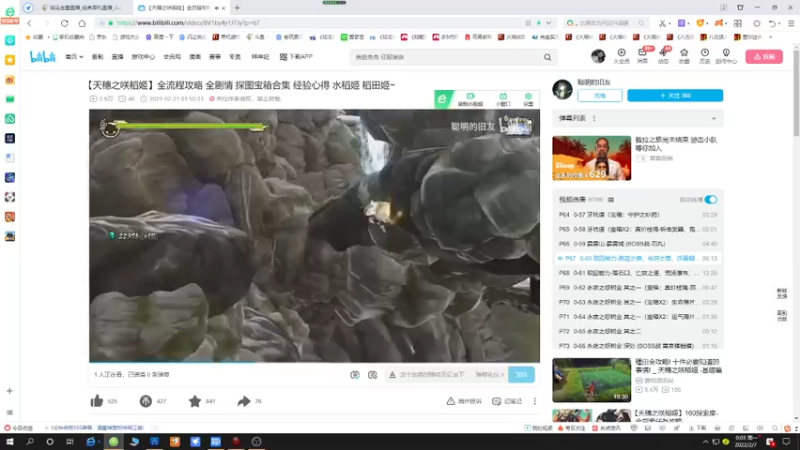Go to browser home page icon

point(82,23)
